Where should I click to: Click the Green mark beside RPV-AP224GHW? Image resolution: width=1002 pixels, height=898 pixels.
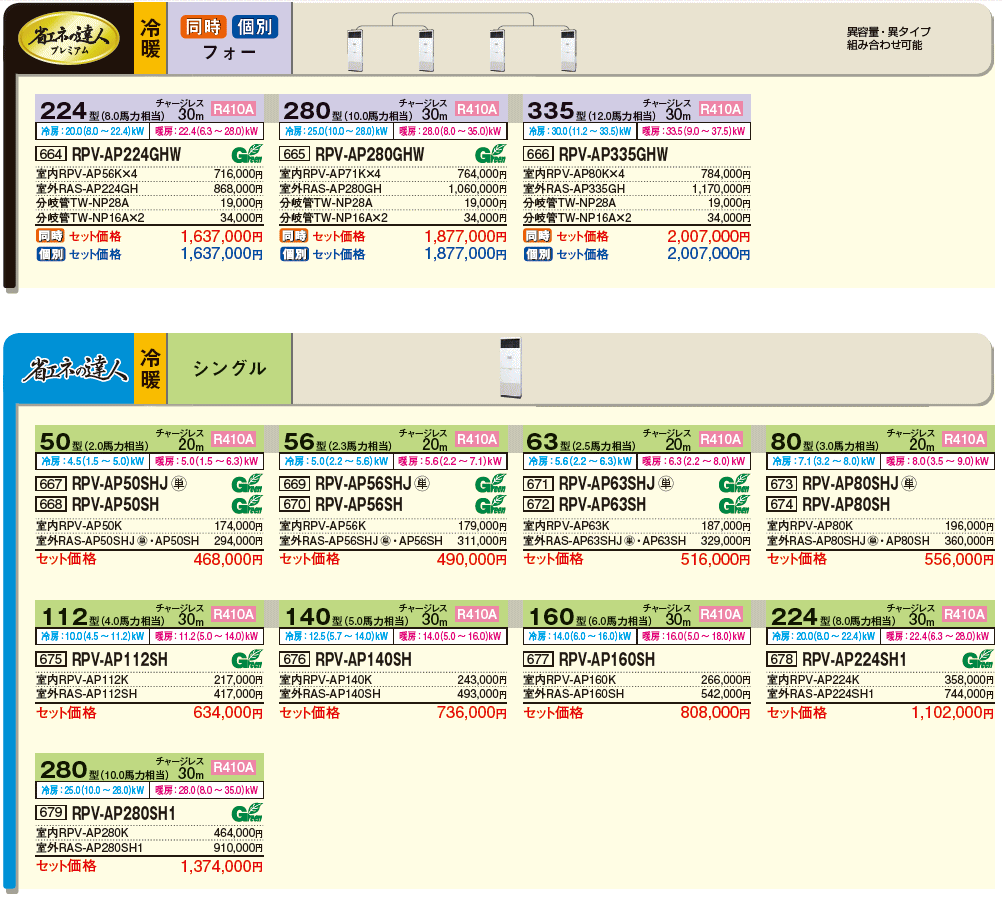[x=247, y=154]
